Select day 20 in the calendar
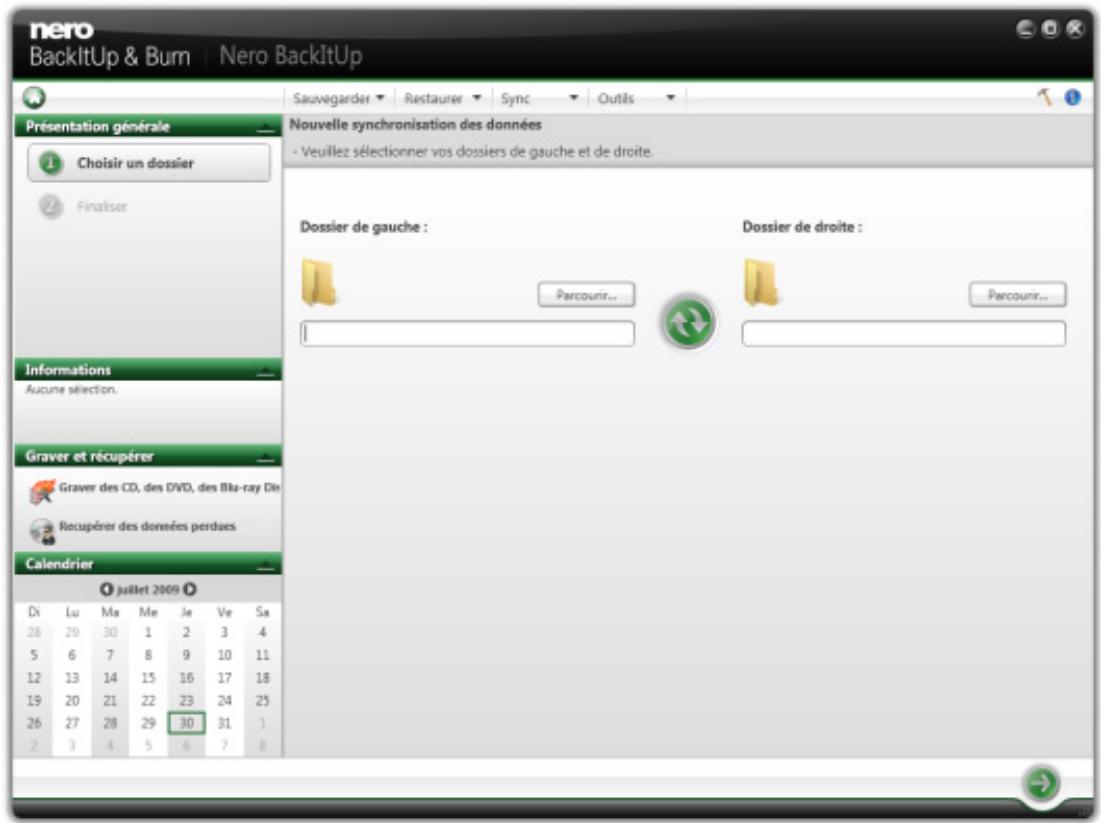 click(x=72, y=701)
